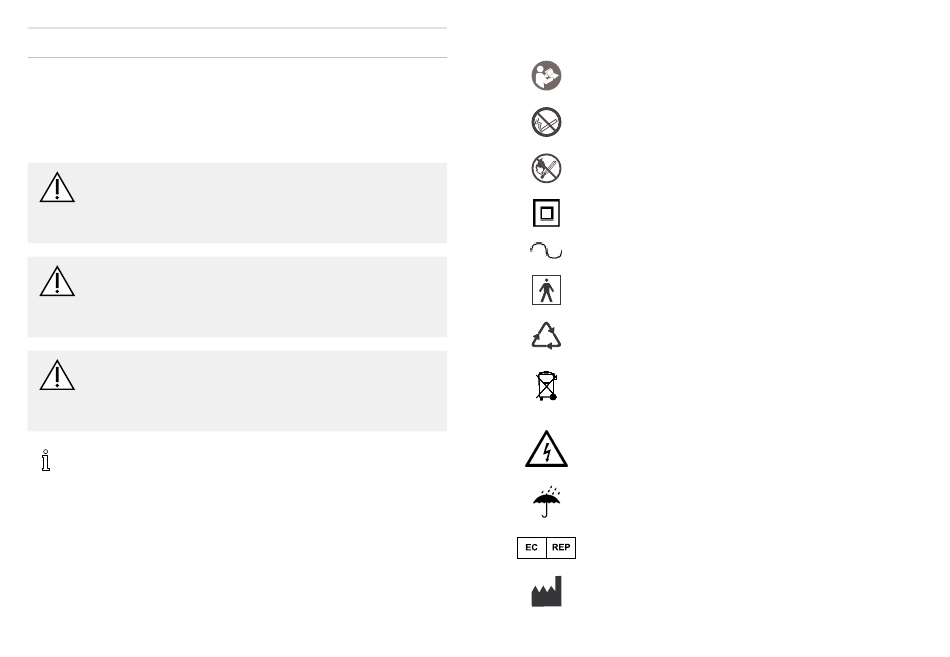Screen dimensions: 950x657
Task: Select the keep dry umbrella symbol
Action: (x=546, y=501)
